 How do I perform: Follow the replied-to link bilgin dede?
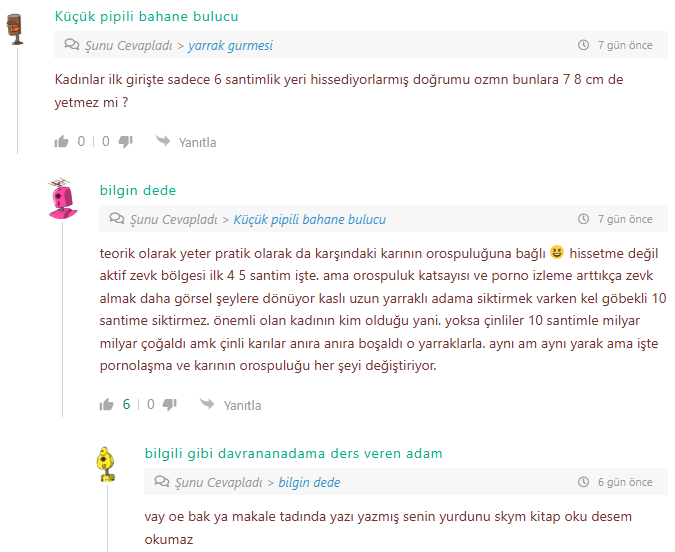[x=309, y=482]
